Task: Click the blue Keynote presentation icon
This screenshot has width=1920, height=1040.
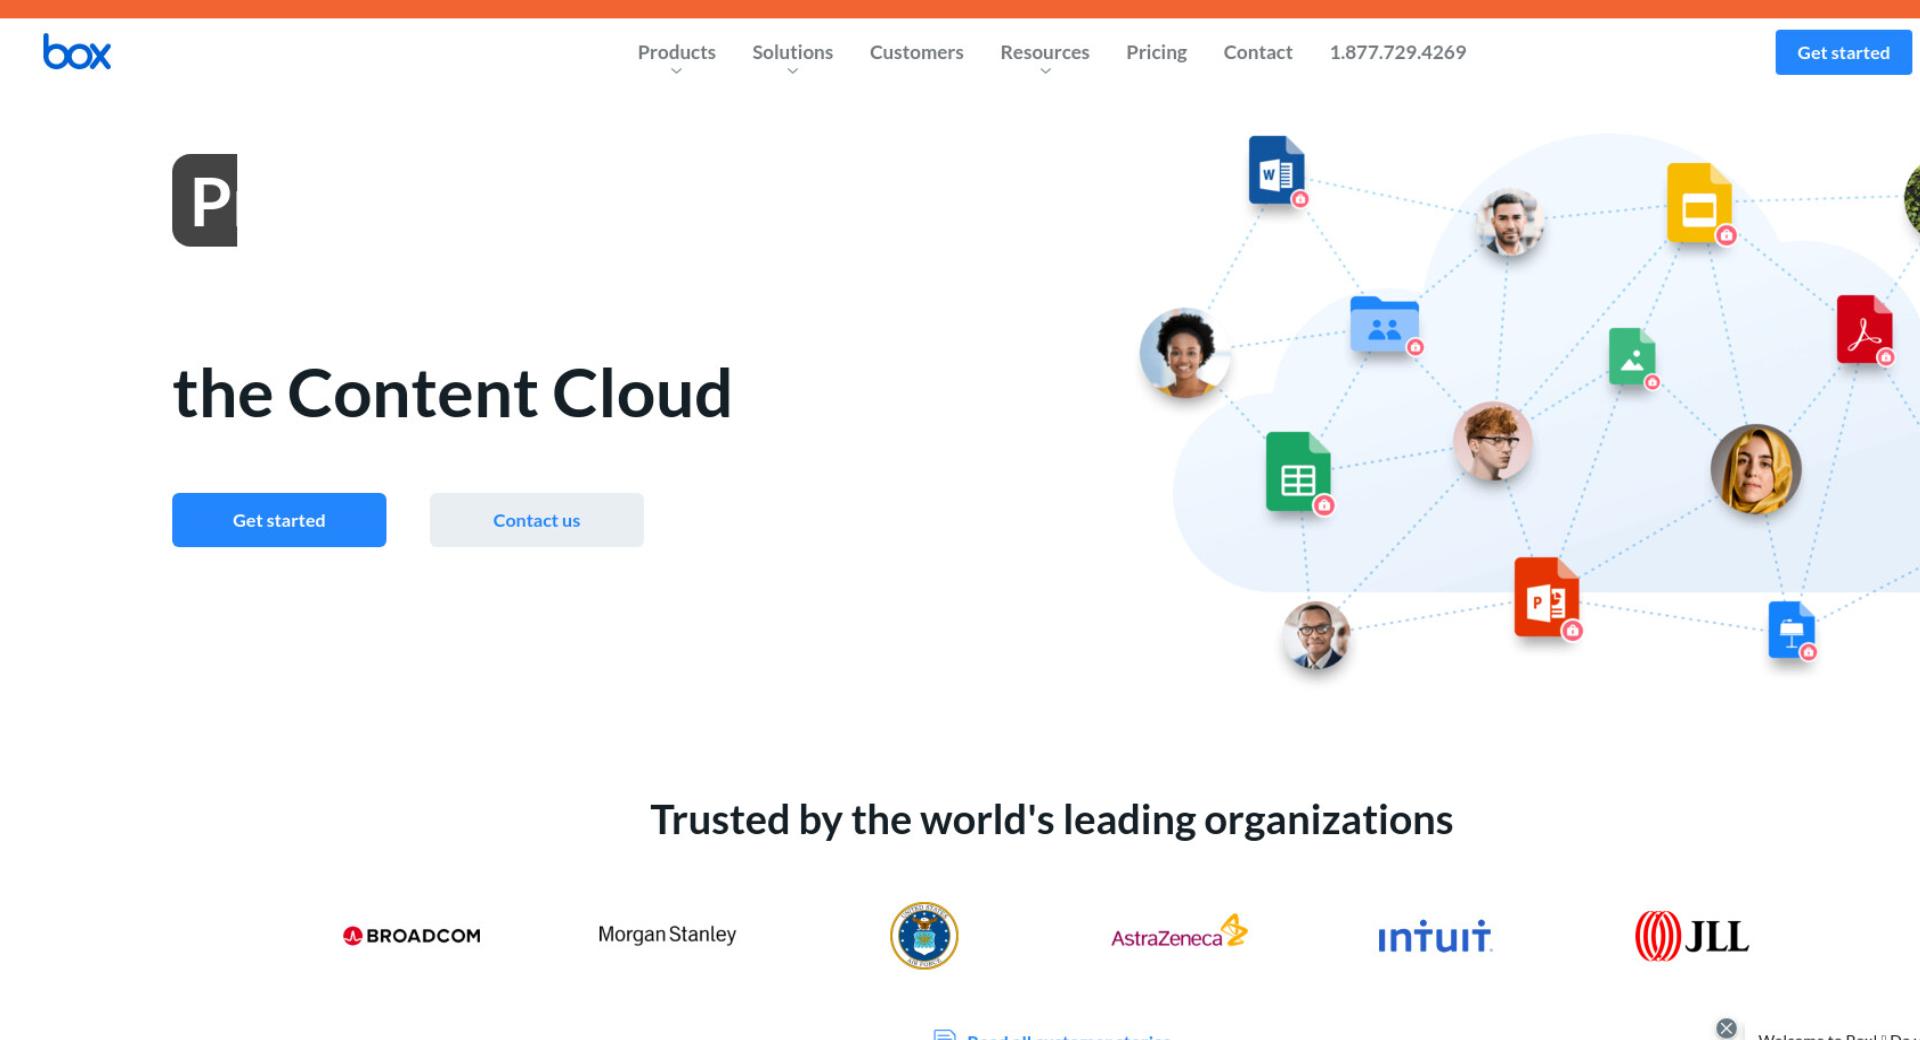Action: [1791, 629]
